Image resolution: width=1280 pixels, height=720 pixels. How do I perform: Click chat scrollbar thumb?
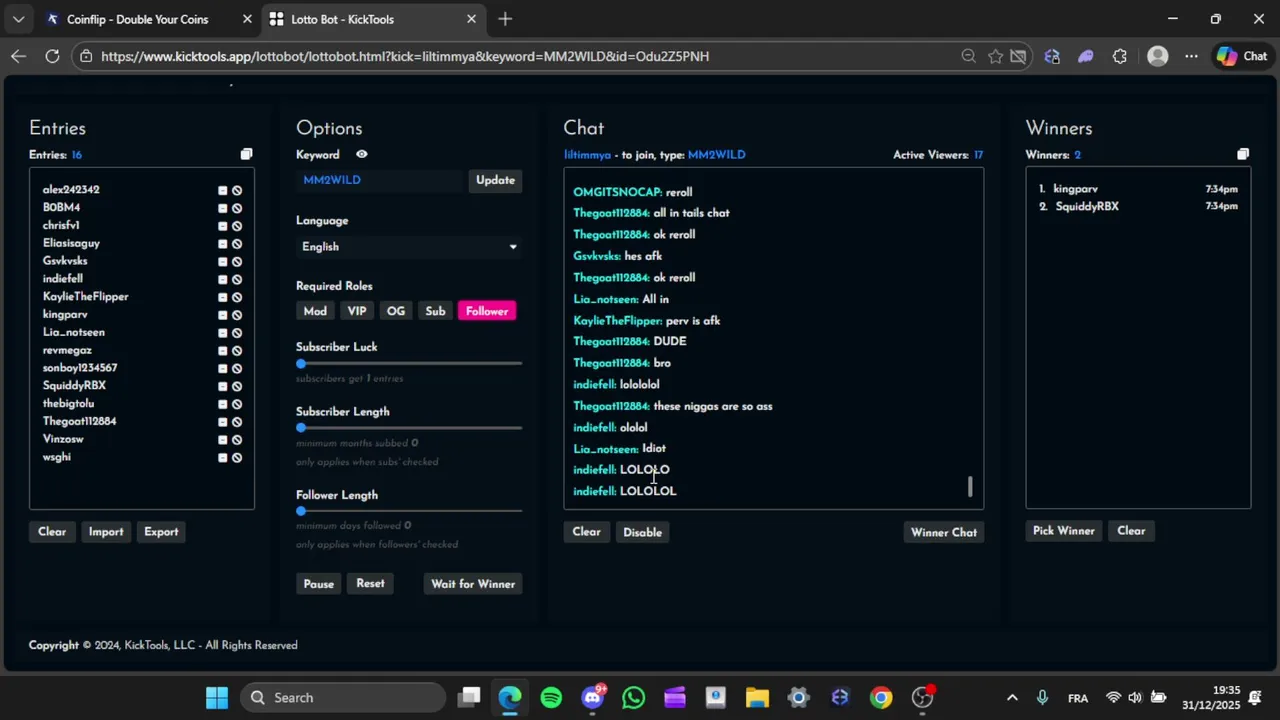click(970, 487)
